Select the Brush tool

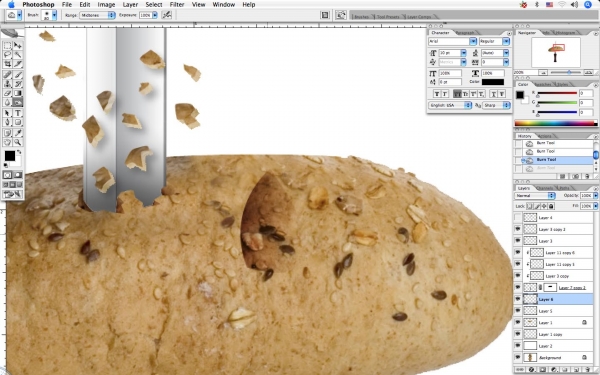click(x=18, y=75)
